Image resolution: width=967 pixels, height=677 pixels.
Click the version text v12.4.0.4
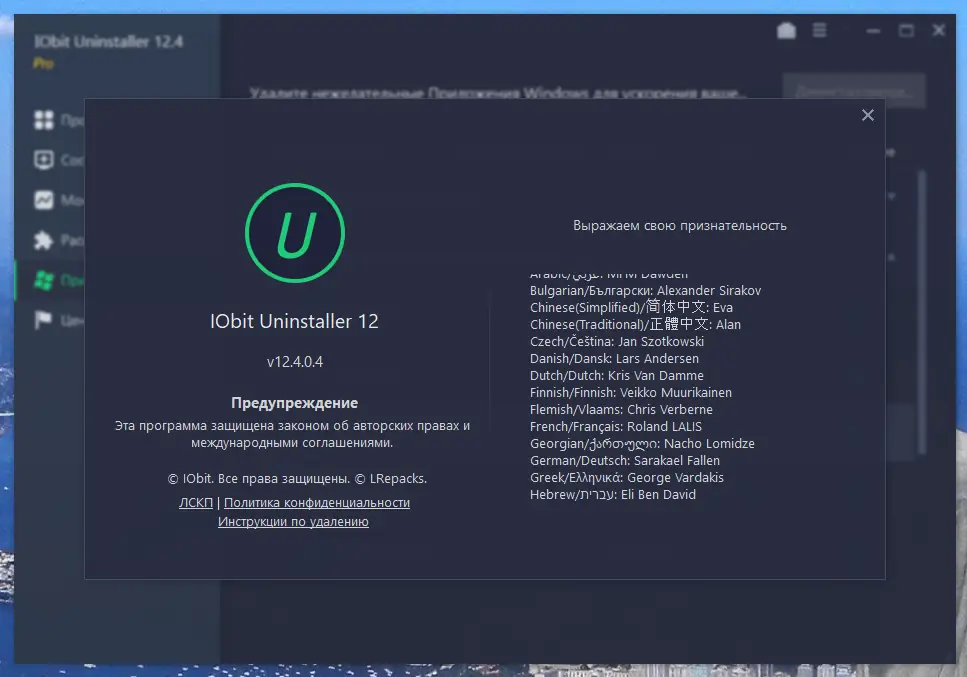[295, 362]
